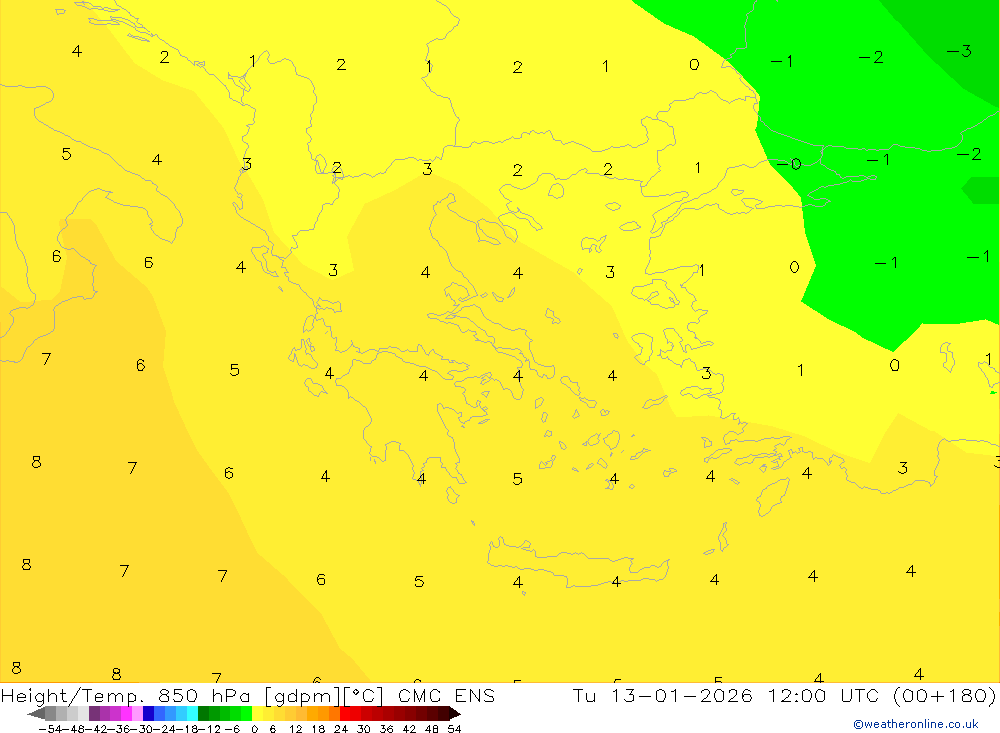Screen dimensions: 1000x733
Task: Click the gray left arrow of color legend
Action: point(36,714)
